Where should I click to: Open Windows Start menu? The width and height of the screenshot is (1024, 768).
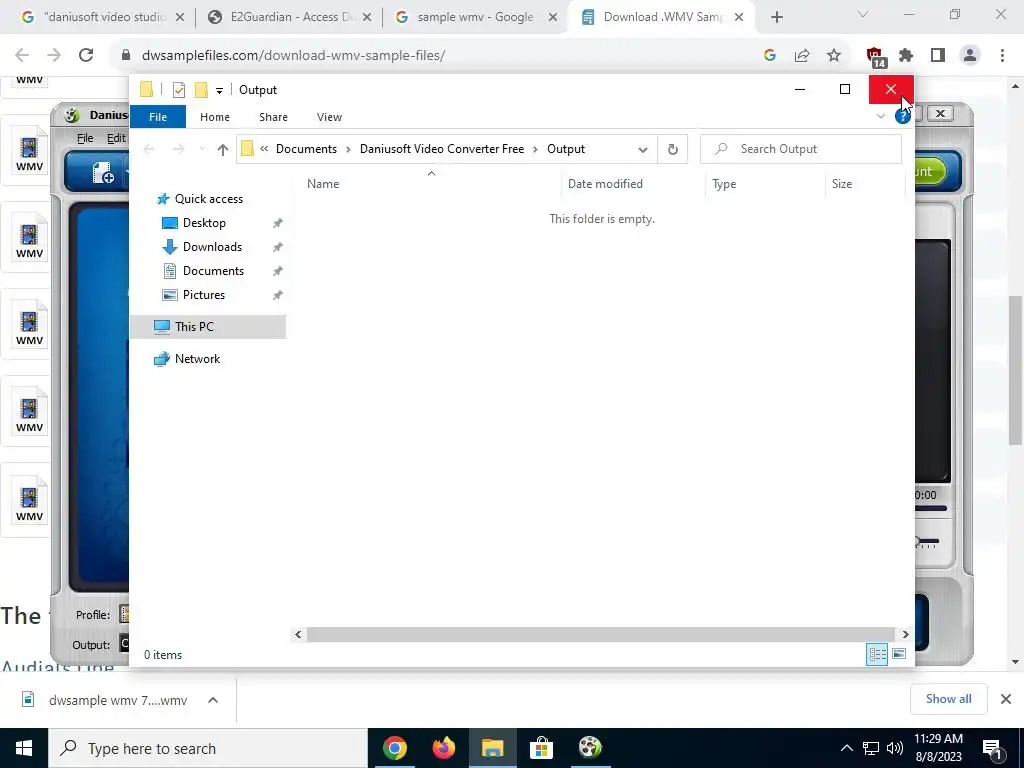coord(24,748)
